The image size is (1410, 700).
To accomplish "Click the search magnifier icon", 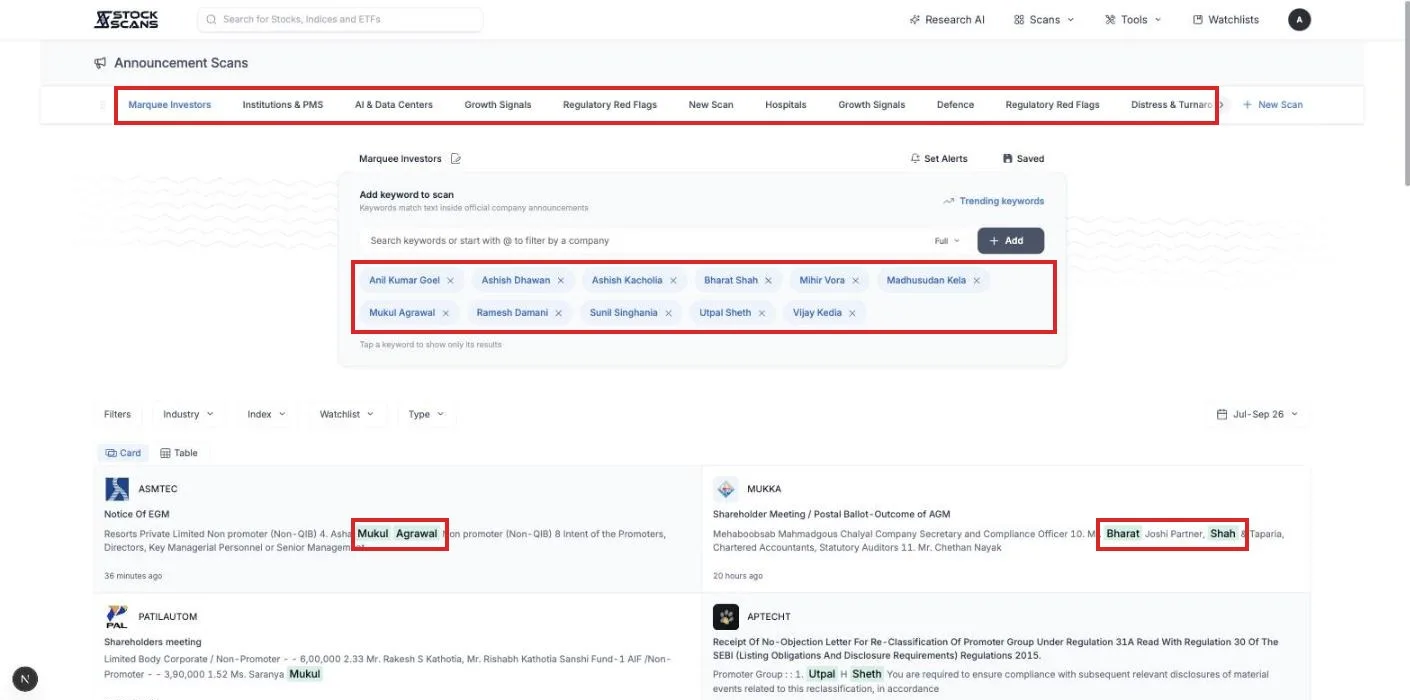I will click(212, 19).
